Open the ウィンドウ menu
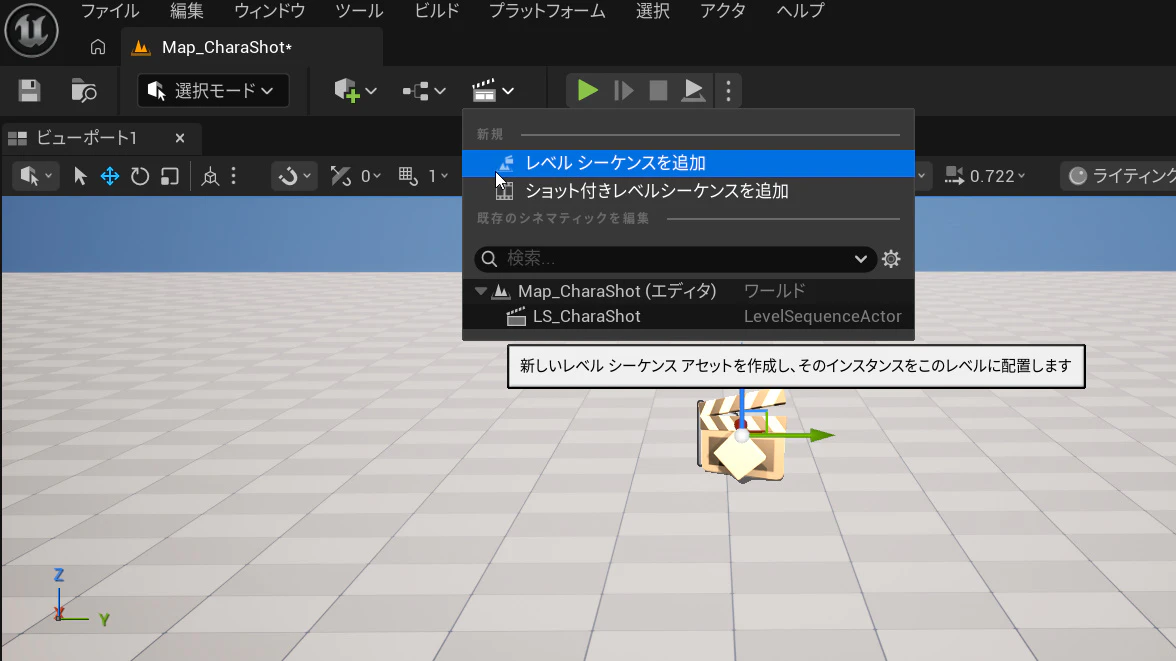 (x=270, y=11)
